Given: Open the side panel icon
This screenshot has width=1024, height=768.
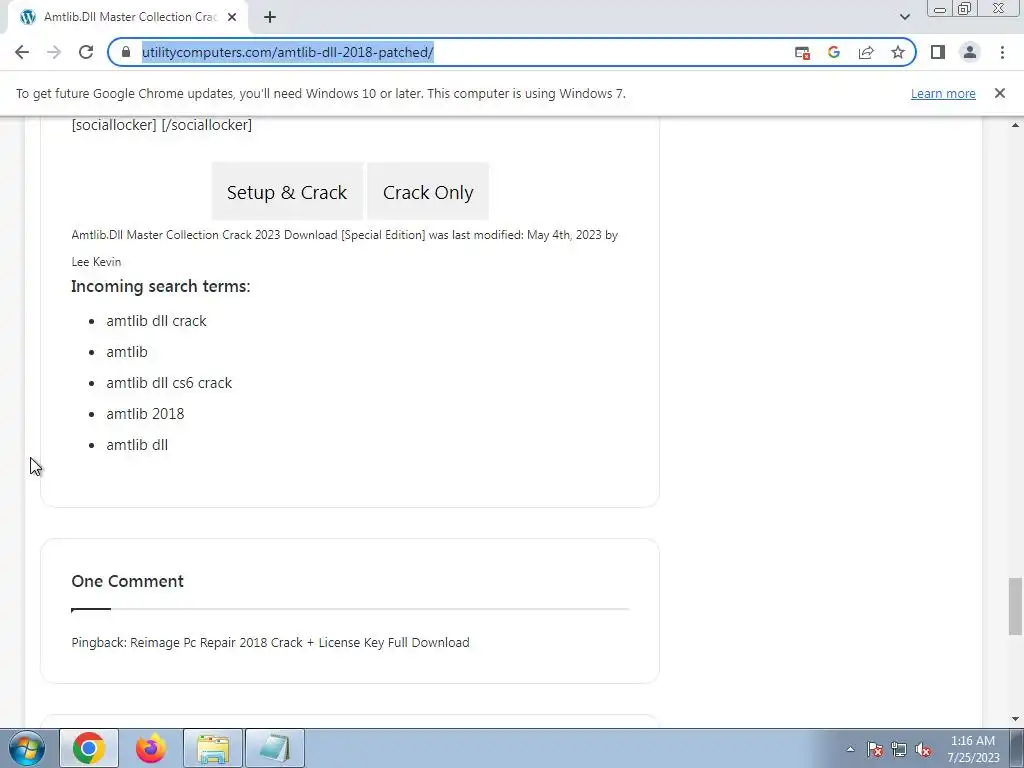Looking at the screenshot, I should click(x=938, y=52).
